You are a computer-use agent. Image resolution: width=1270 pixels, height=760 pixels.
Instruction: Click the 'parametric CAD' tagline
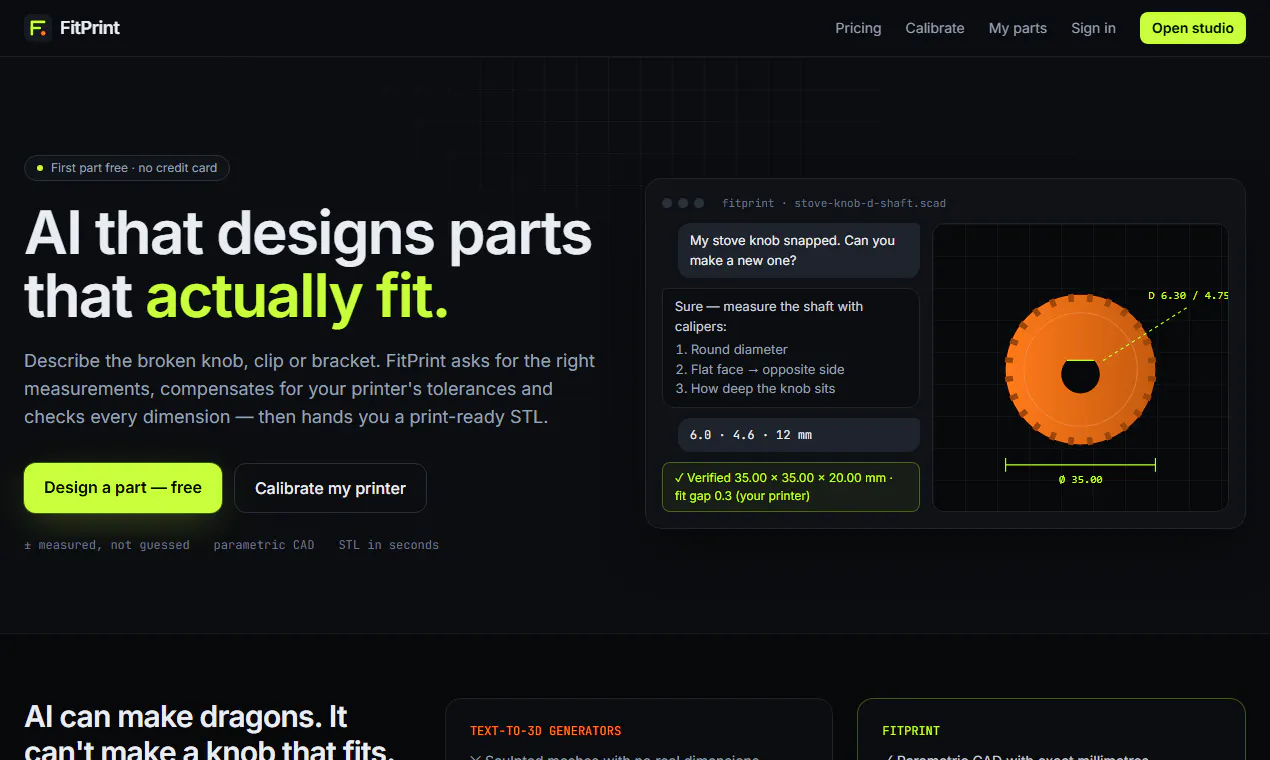(x=264, y=545)
